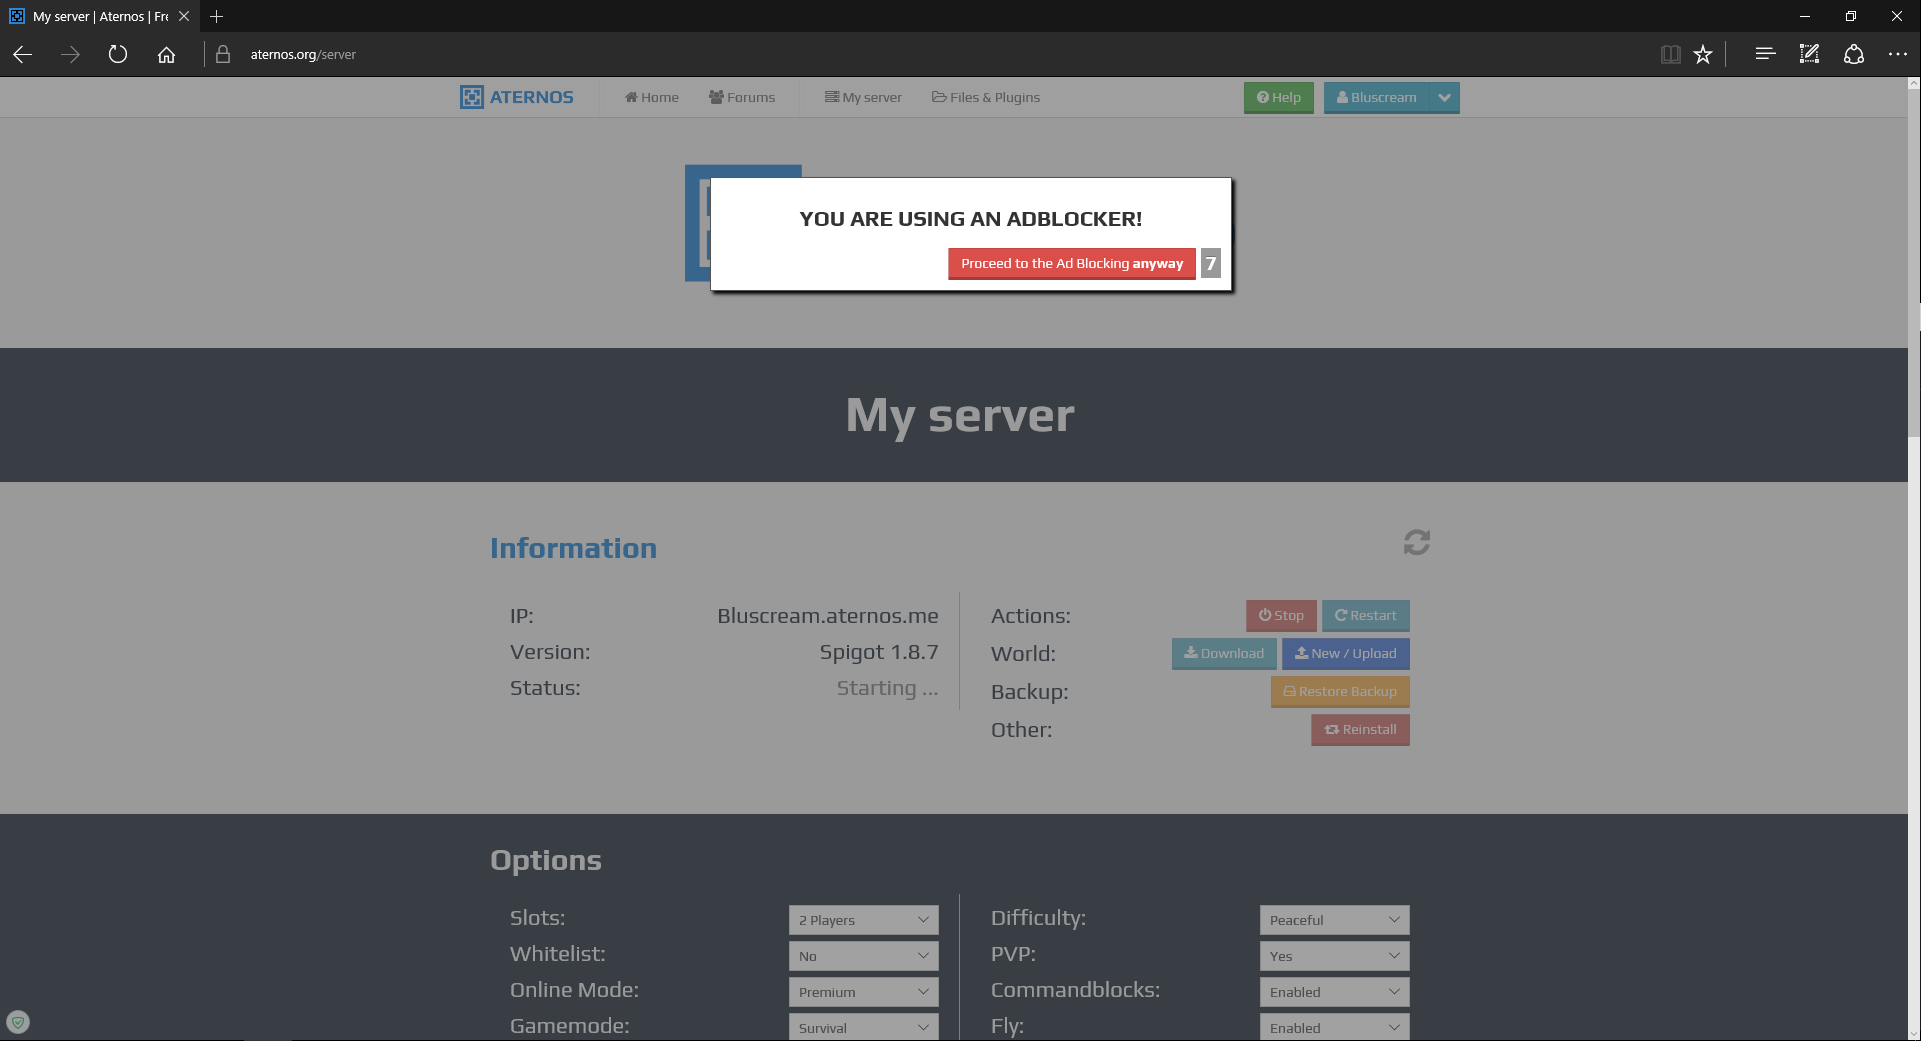Click the Bluscream account button

[1377, 97]
